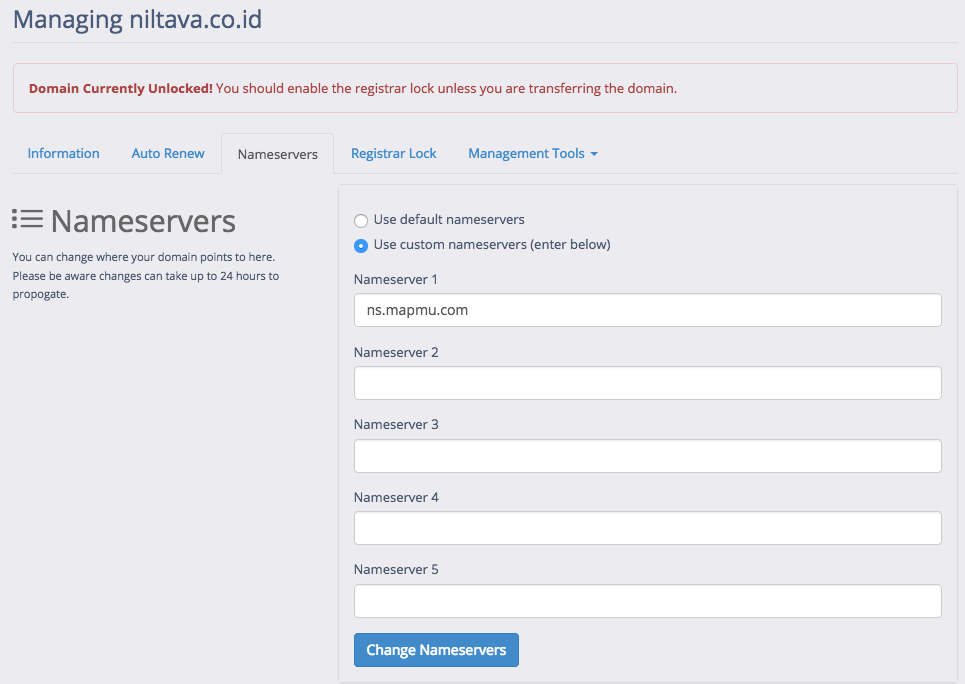Click the Nameserver 3 label
Viewport: 965px width, 684px height.
pos(396,424)
